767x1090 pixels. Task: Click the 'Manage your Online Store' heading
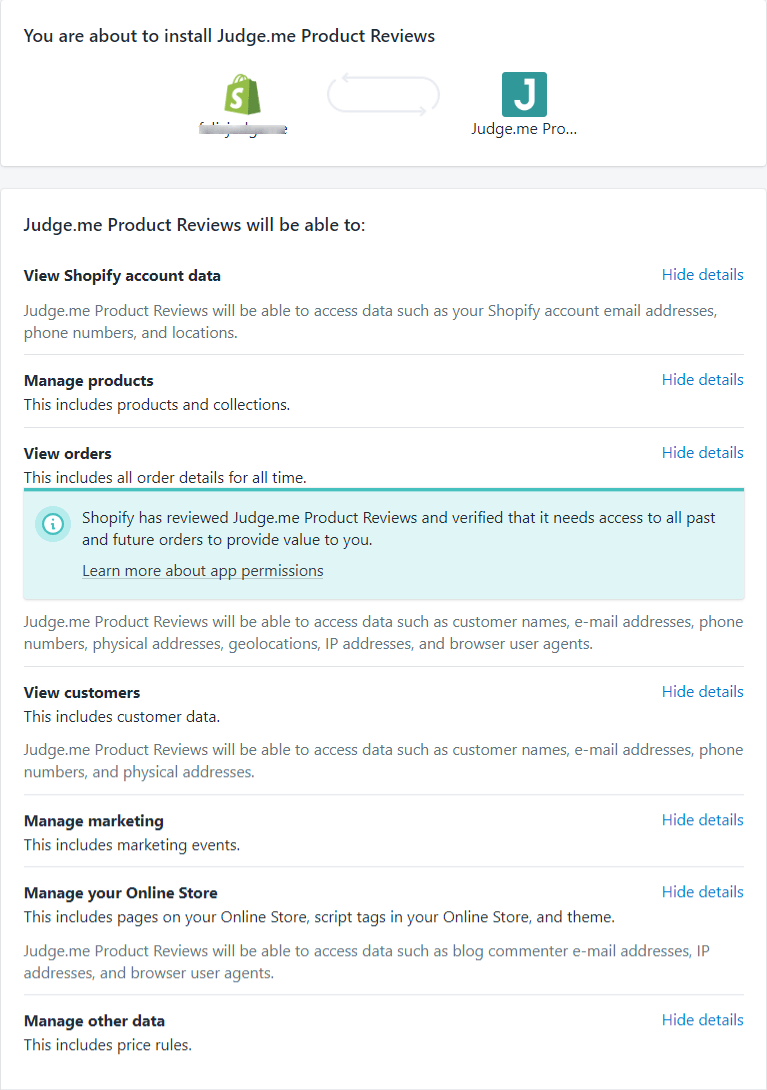coord(121,893)
